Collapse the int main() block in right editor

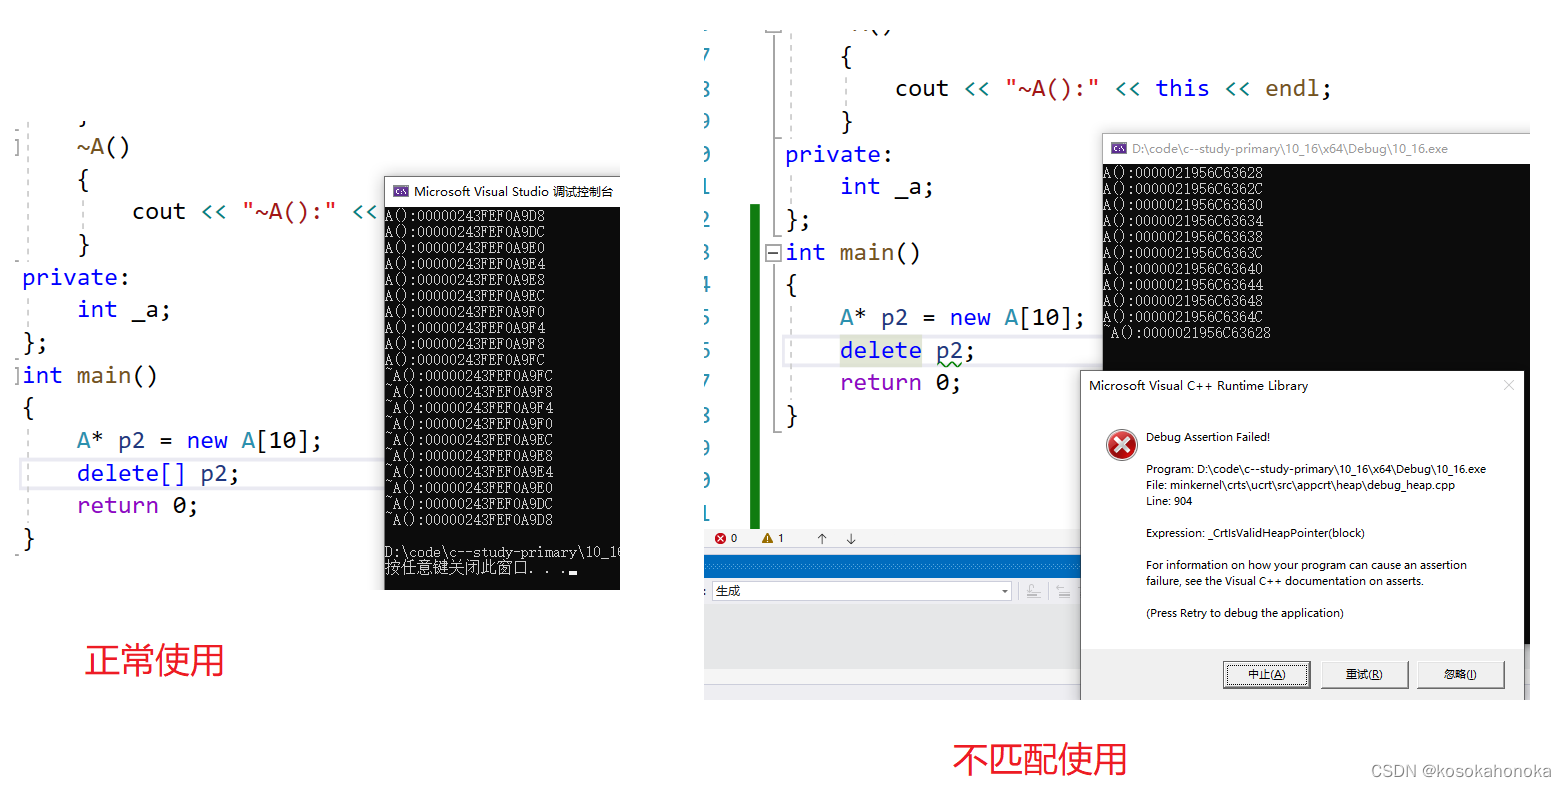[773, 253]
